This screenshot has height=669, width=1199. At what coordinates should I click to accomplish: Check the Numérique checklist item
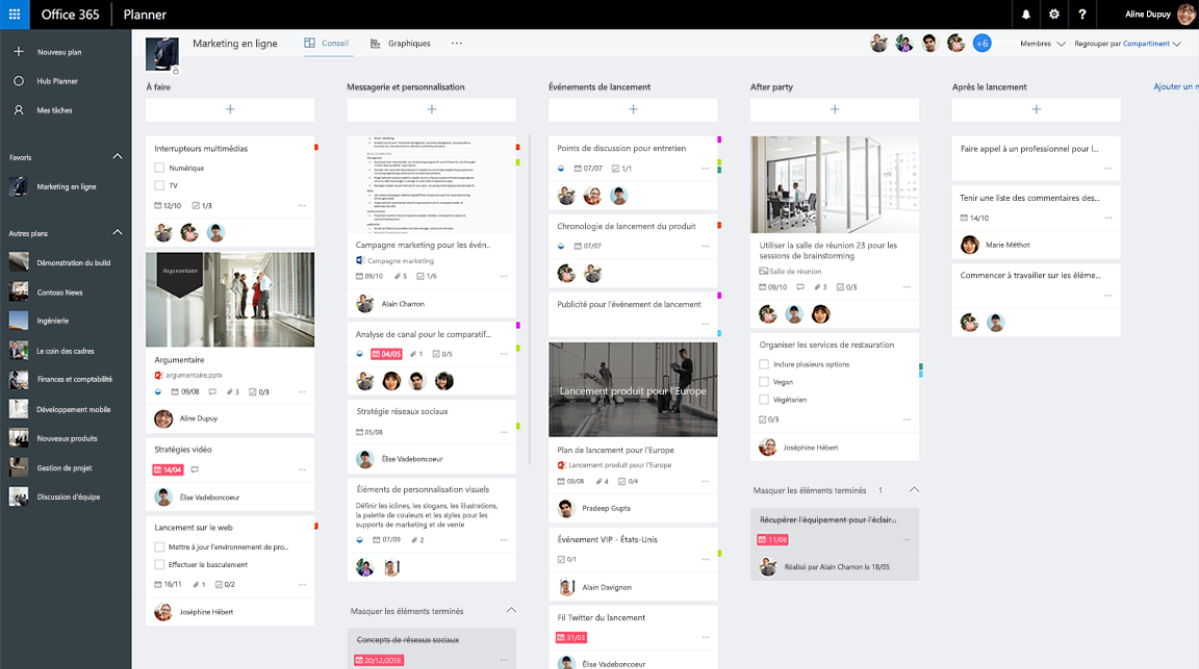click(x=160, y=168)
